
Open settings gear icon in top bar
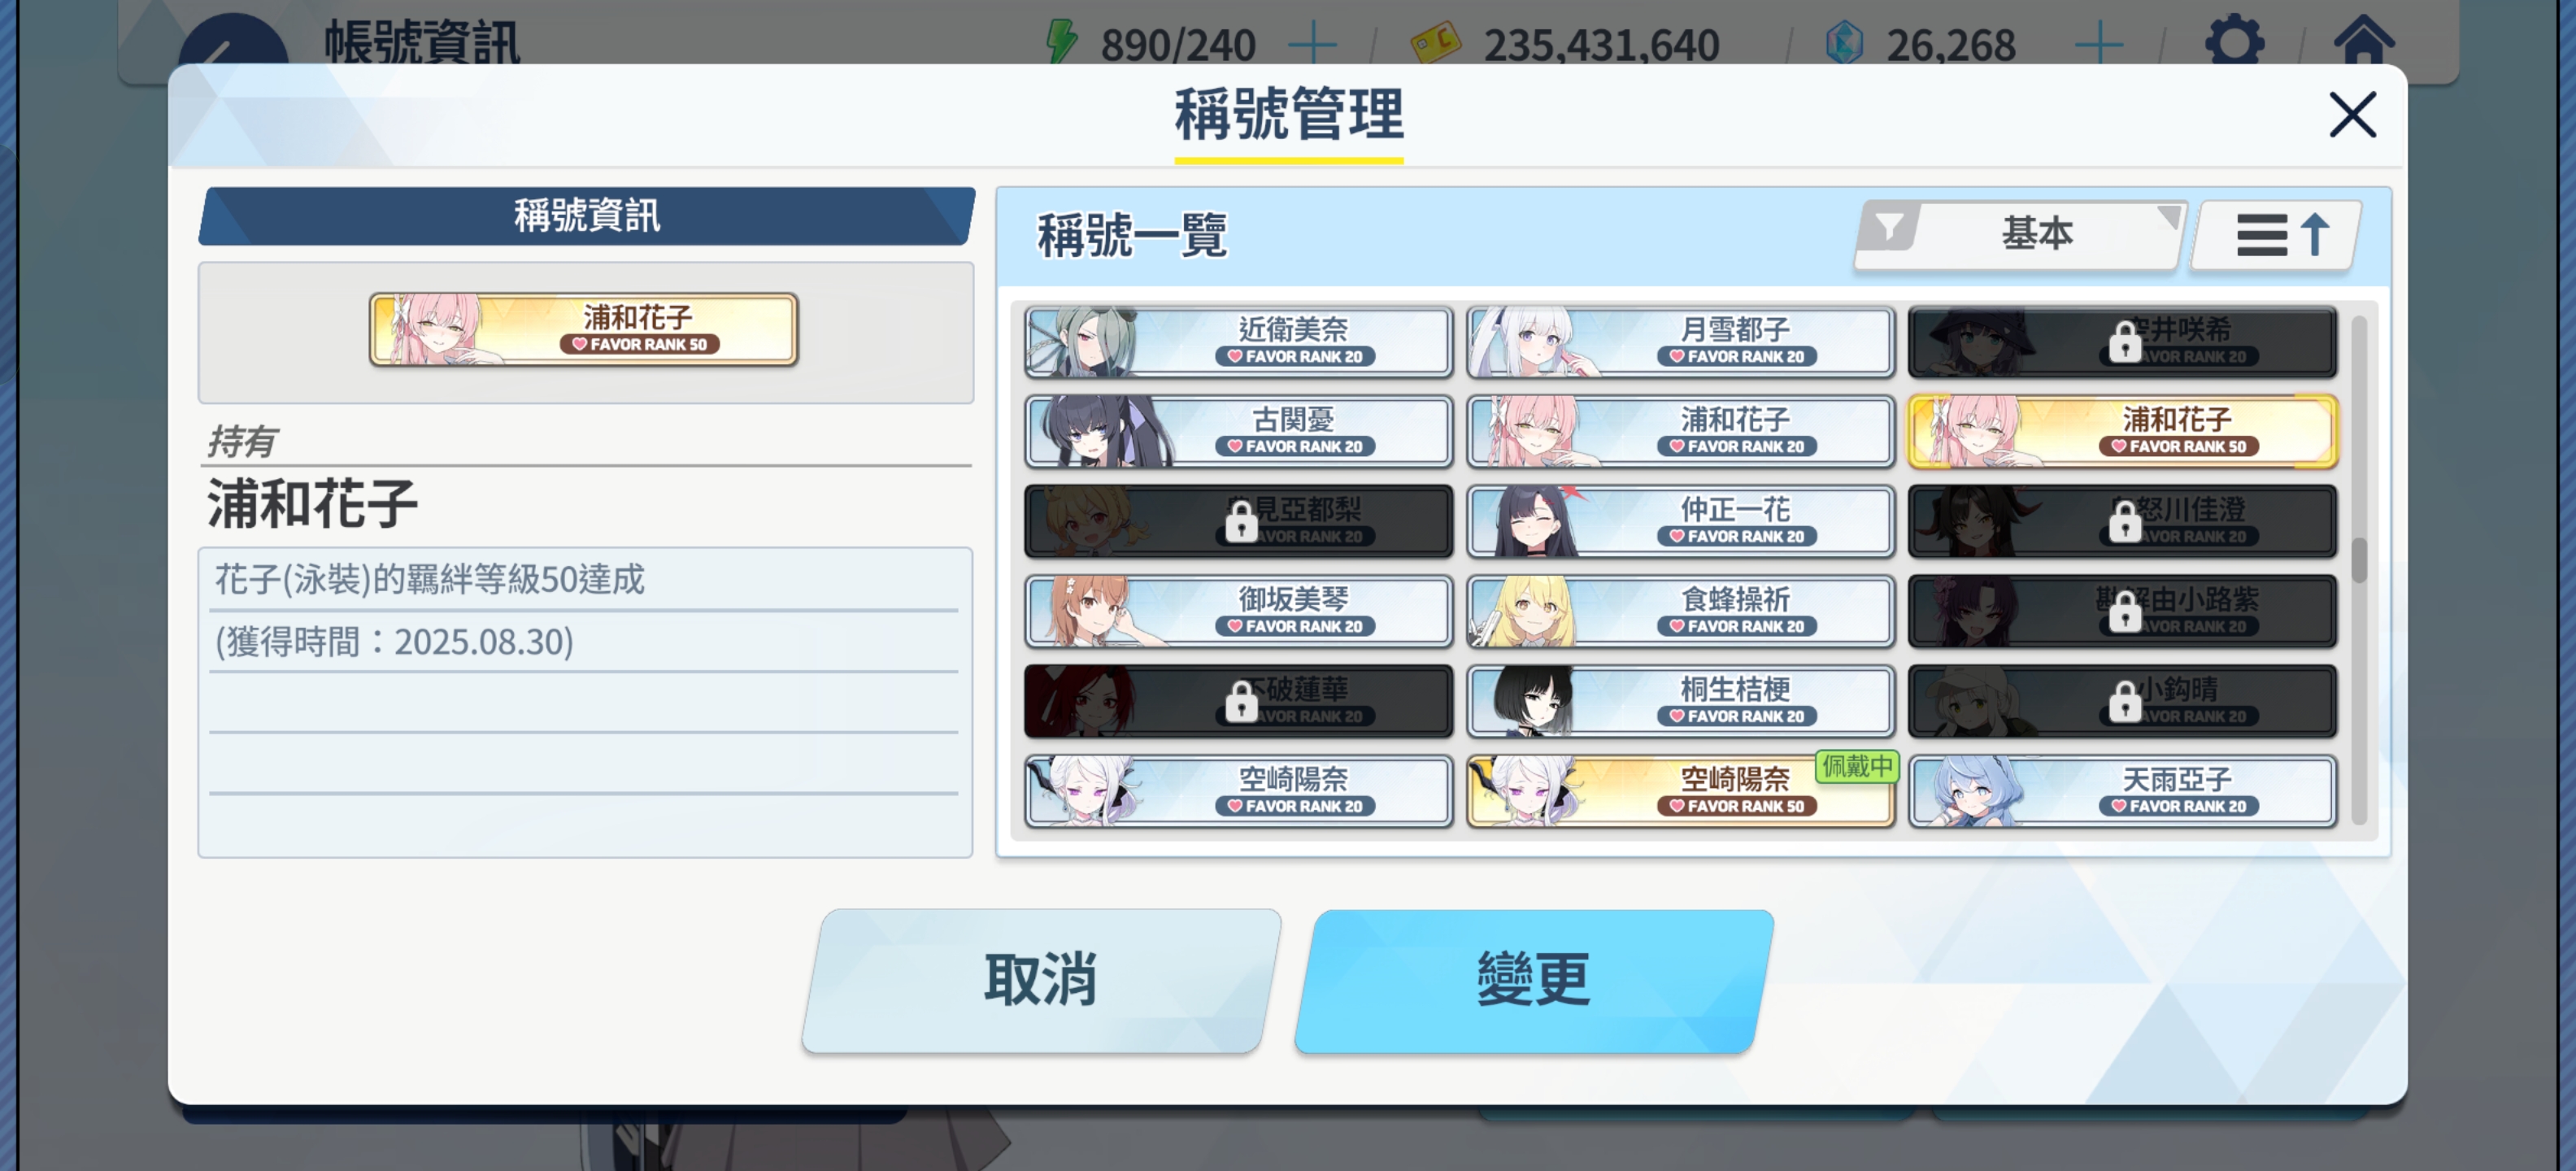tap(2234, 41)
